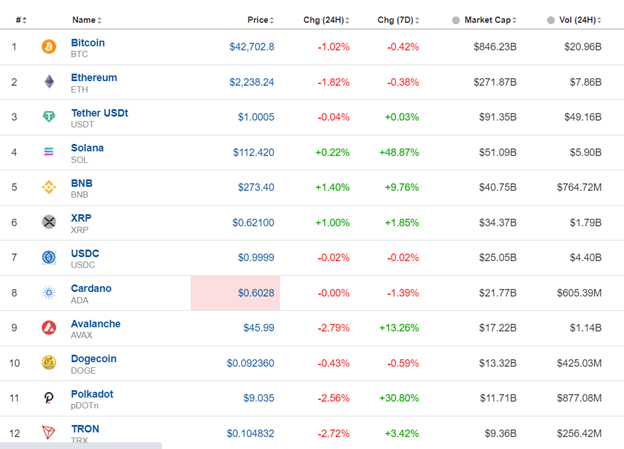Open the BNB name link
This screenshot has height=449, width=624.
(x=82, y=183)
